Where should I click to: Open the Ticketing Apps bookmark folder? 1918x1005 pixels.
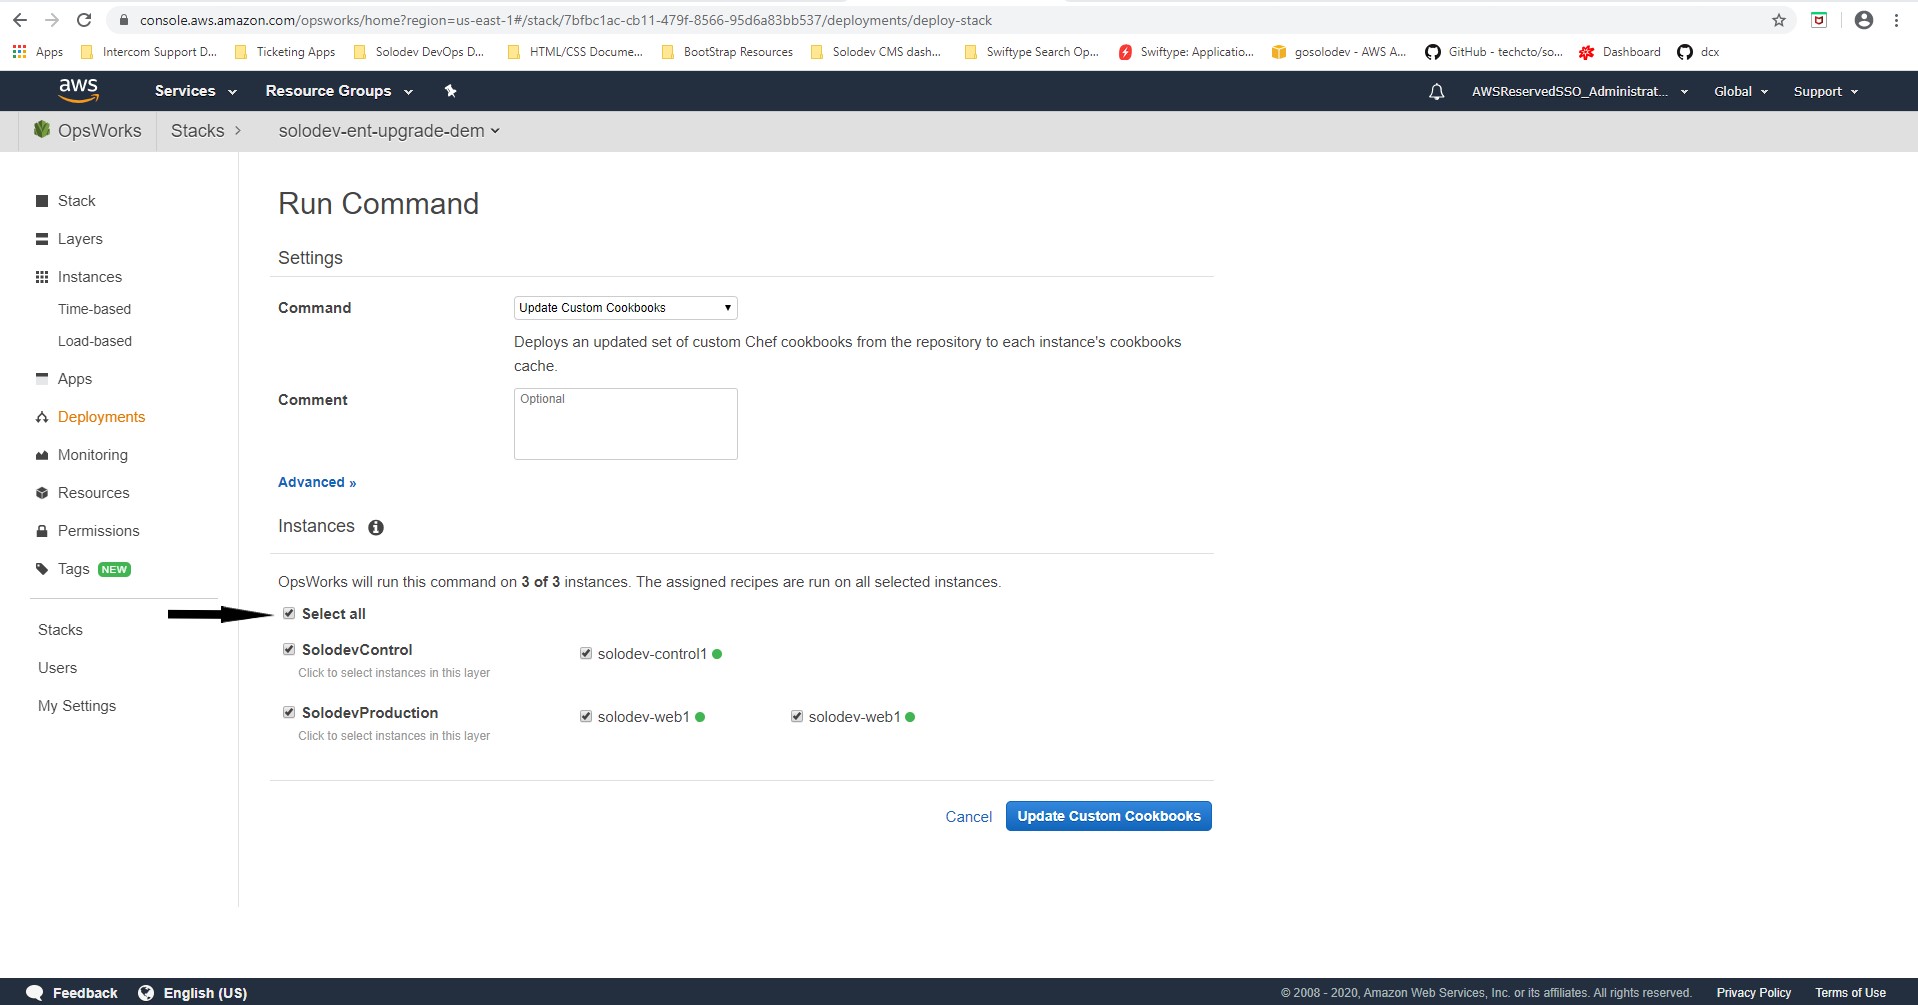[286, 52]
